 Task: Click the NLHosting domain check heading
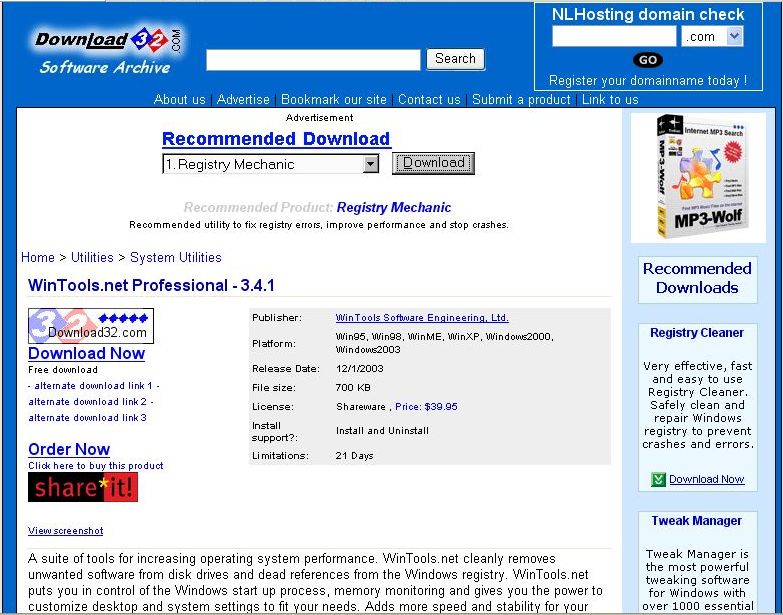[648, 14]
